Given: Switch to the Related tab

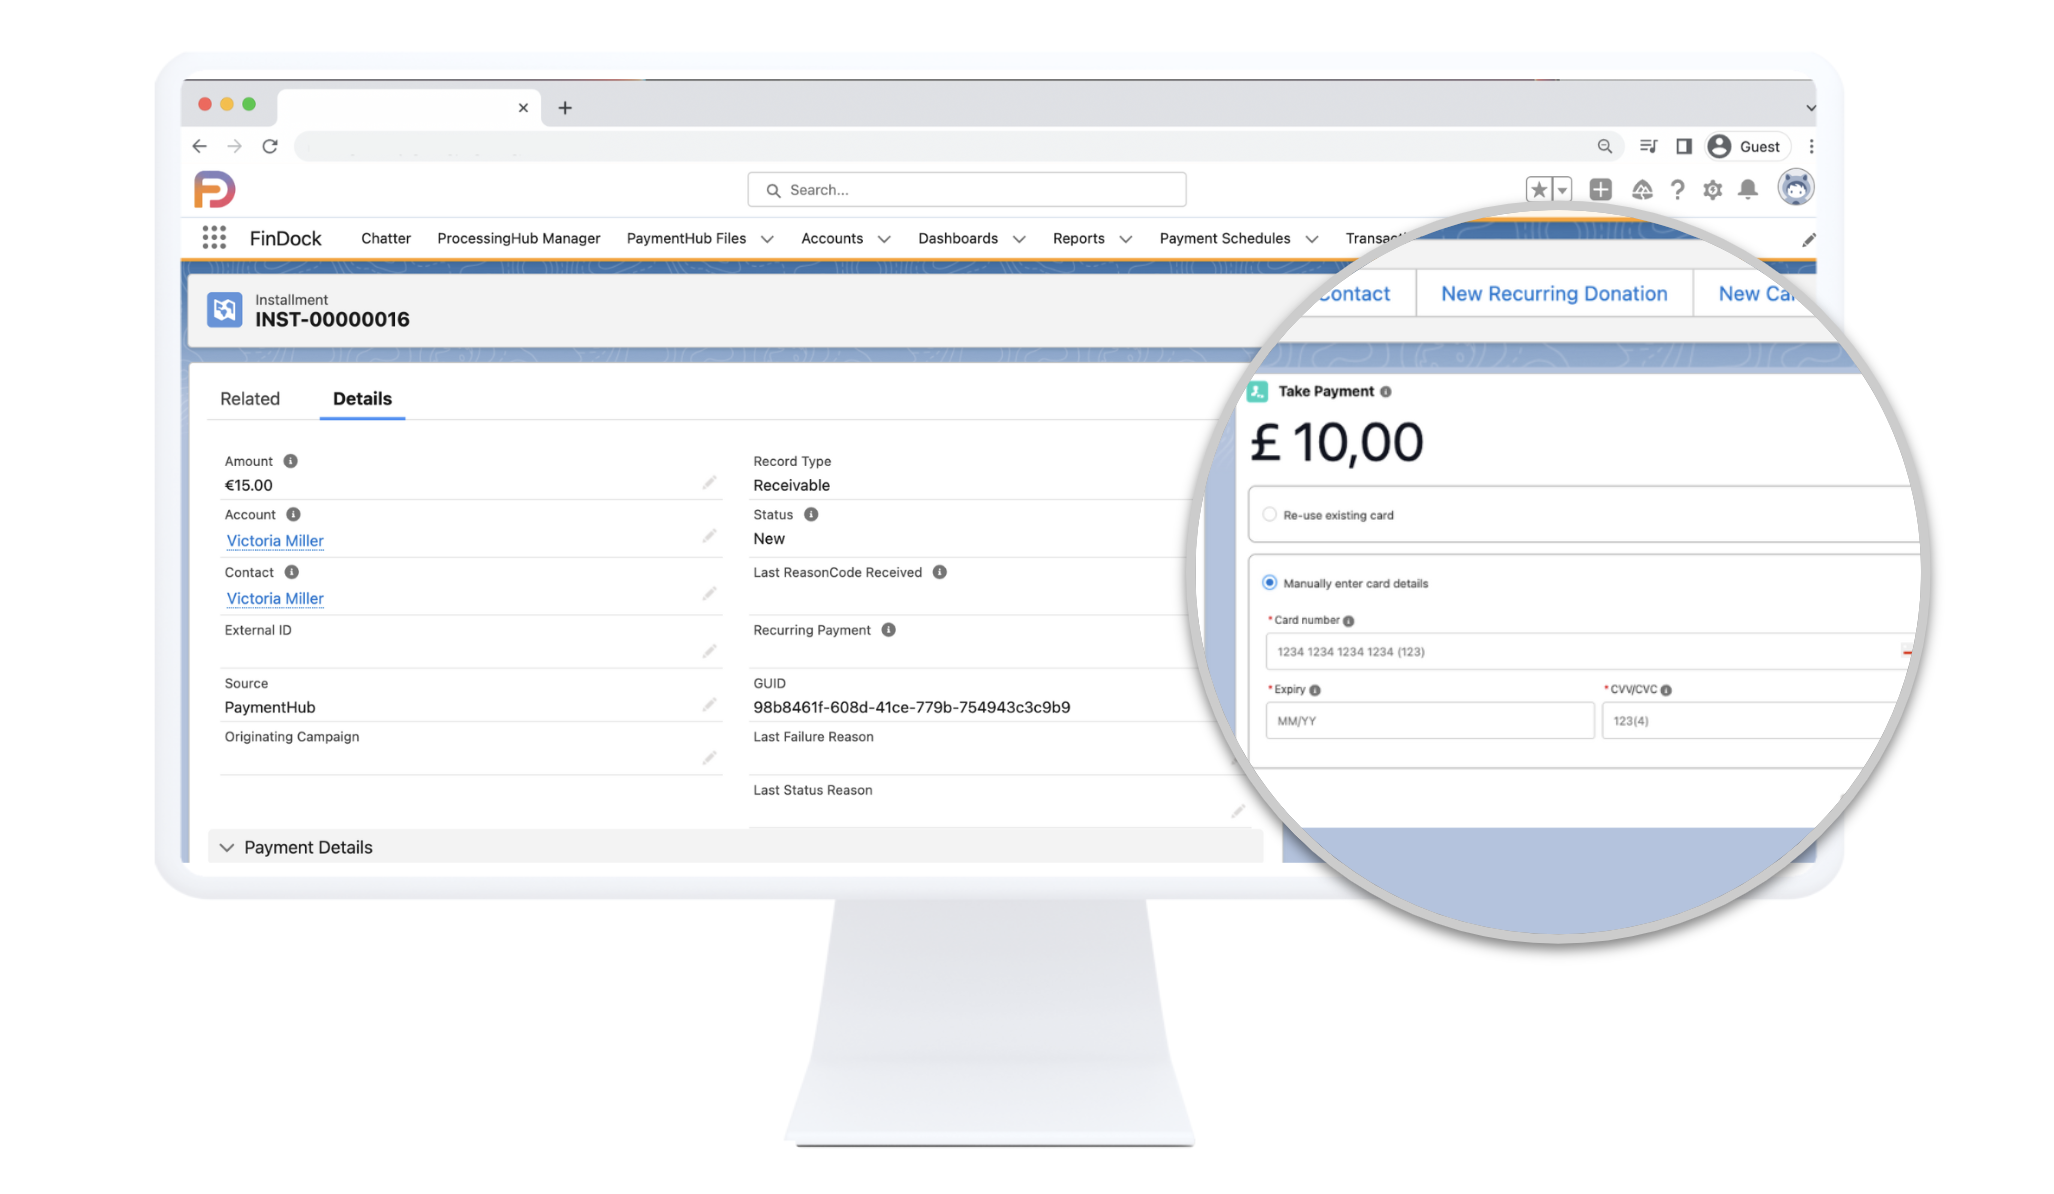Looking at the screenshot, I should coord(250,398).
